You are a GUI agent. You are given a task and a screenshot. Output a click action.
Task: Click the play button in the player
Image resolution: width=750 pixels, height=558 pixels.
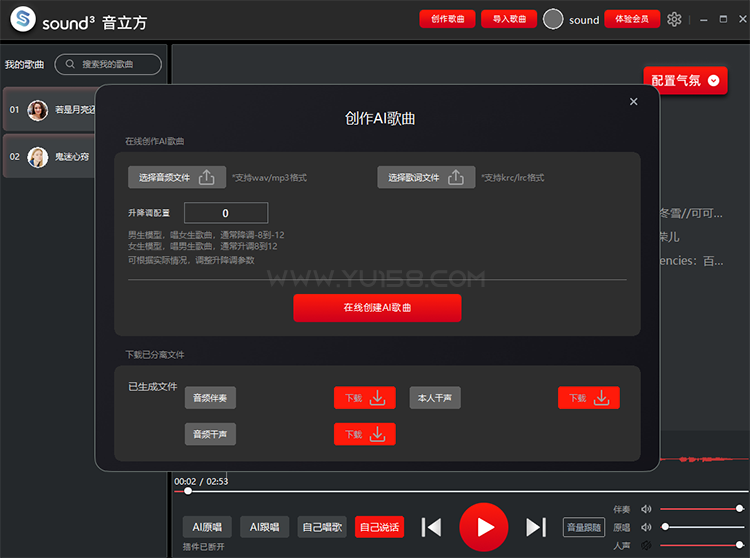pyautogui.click(x=484, y=526)
